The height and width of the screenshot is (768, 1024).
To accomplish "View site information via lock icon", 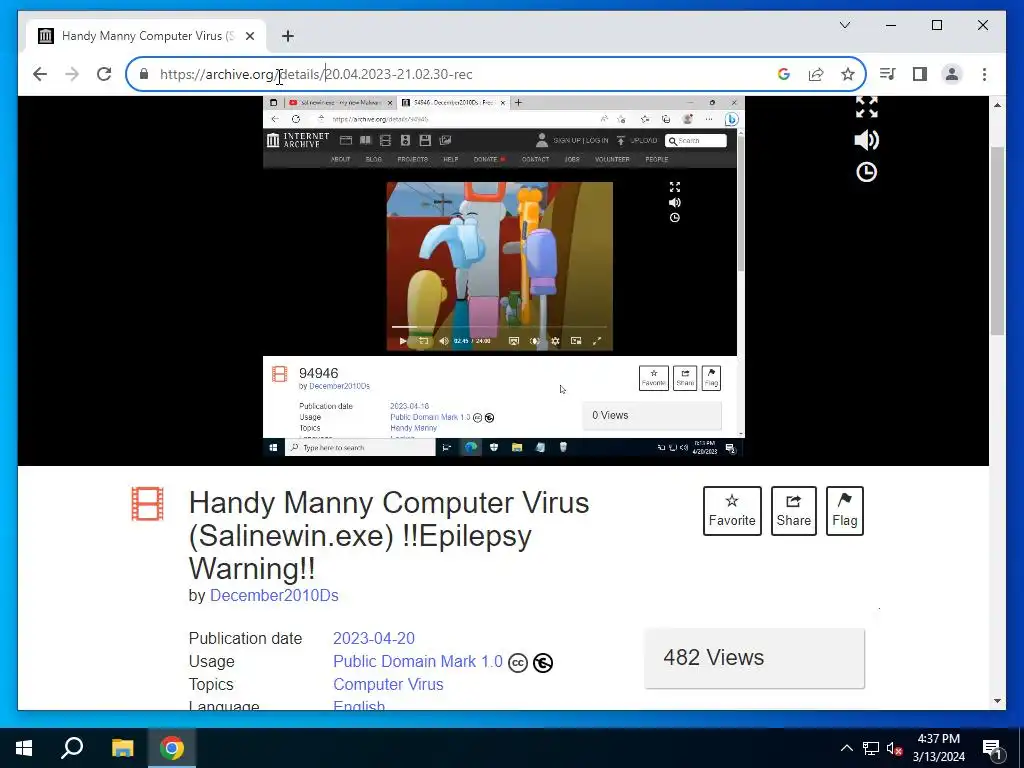I will (144, 74).
